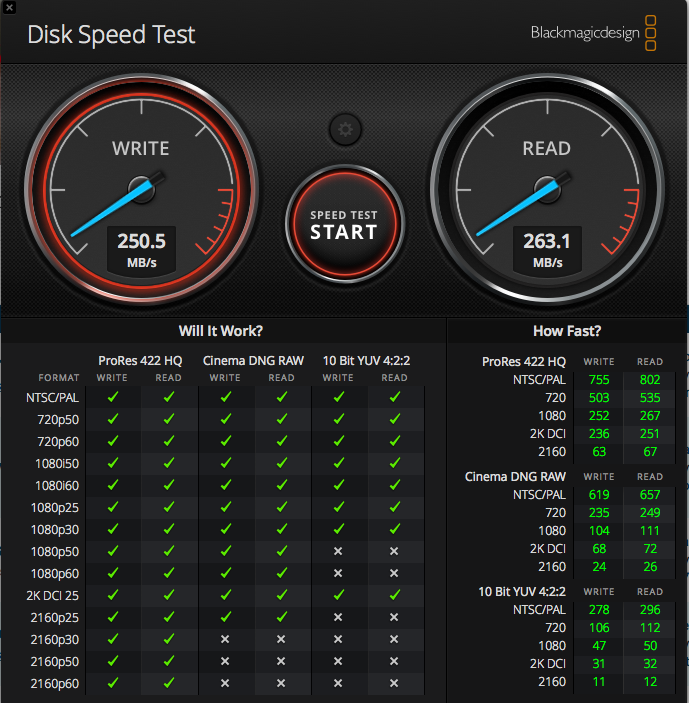Click the Write speed 250.5 MB/s readout
The height and width of the screenshot is (703, 689).
click(x=142, y=249)
